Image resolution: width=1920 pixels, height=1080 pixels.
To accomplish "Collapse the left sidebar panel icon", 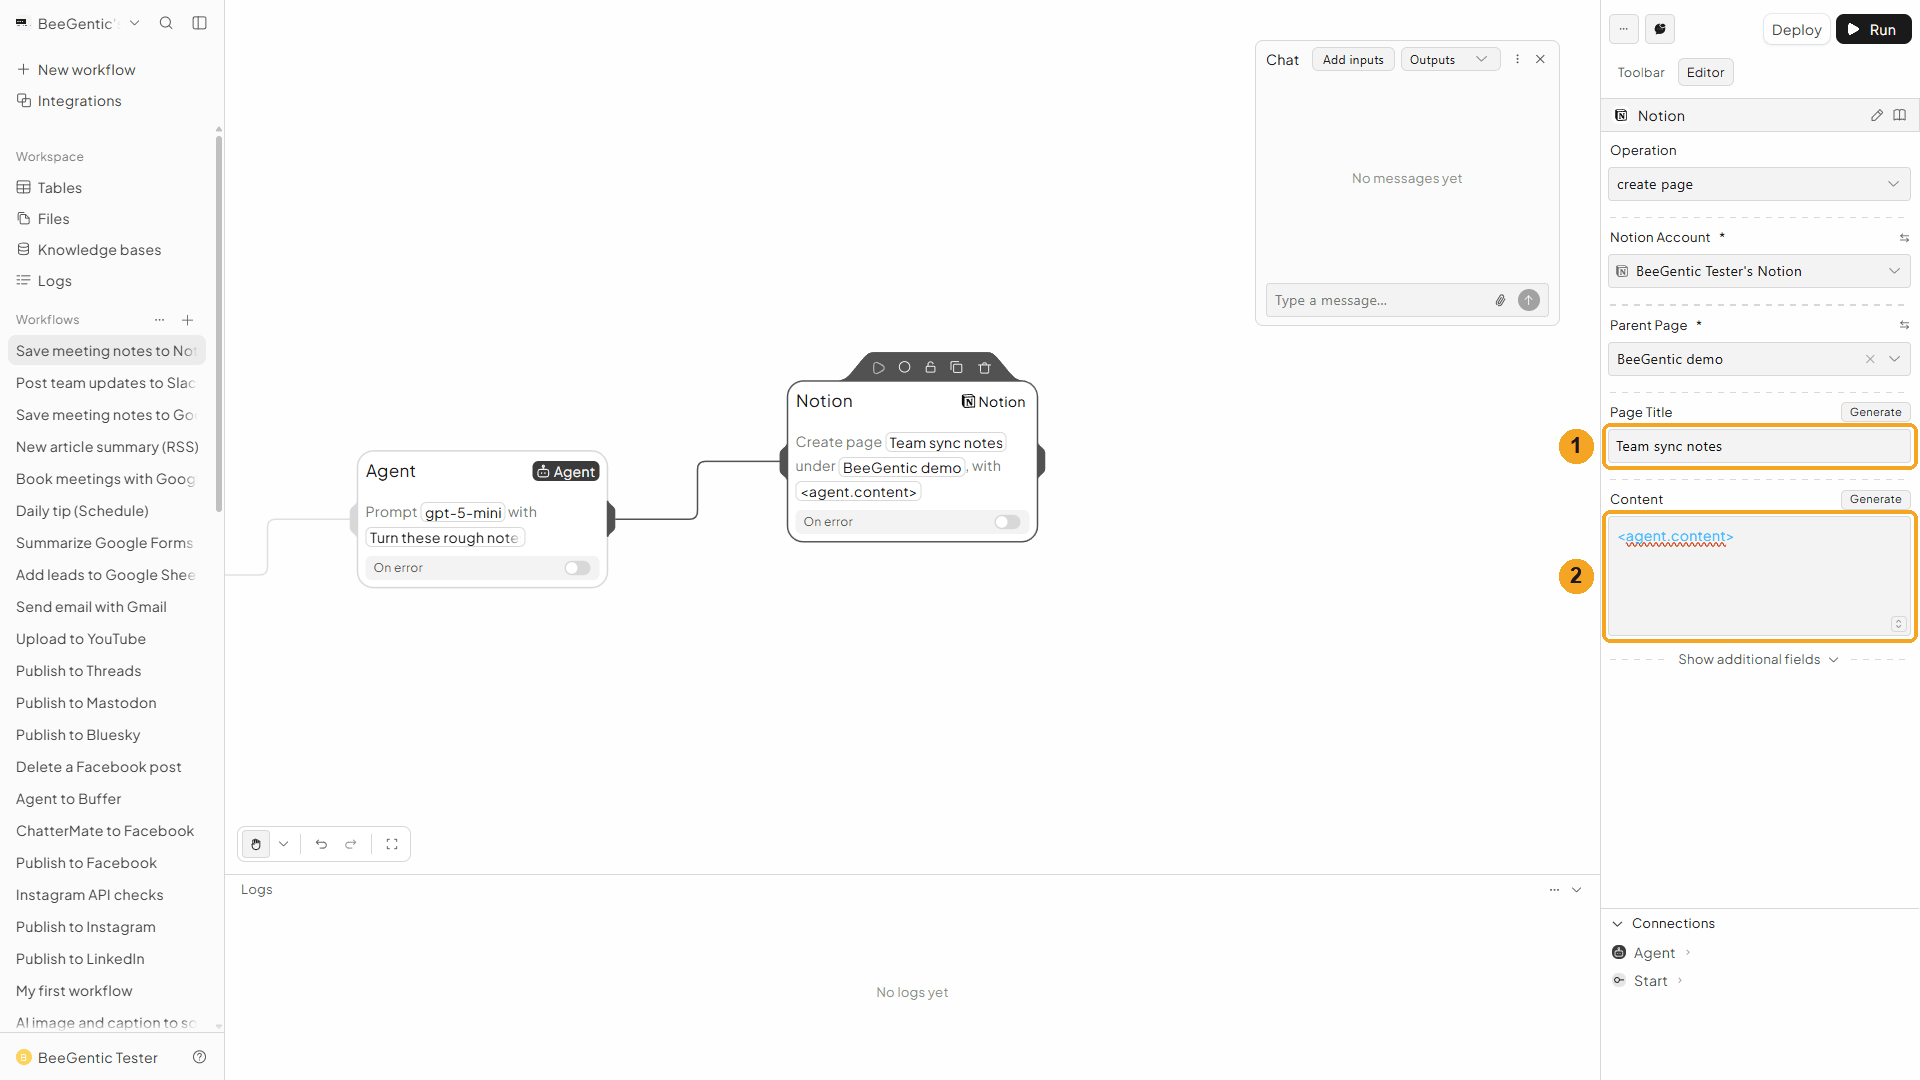I will tap(200, 23).
